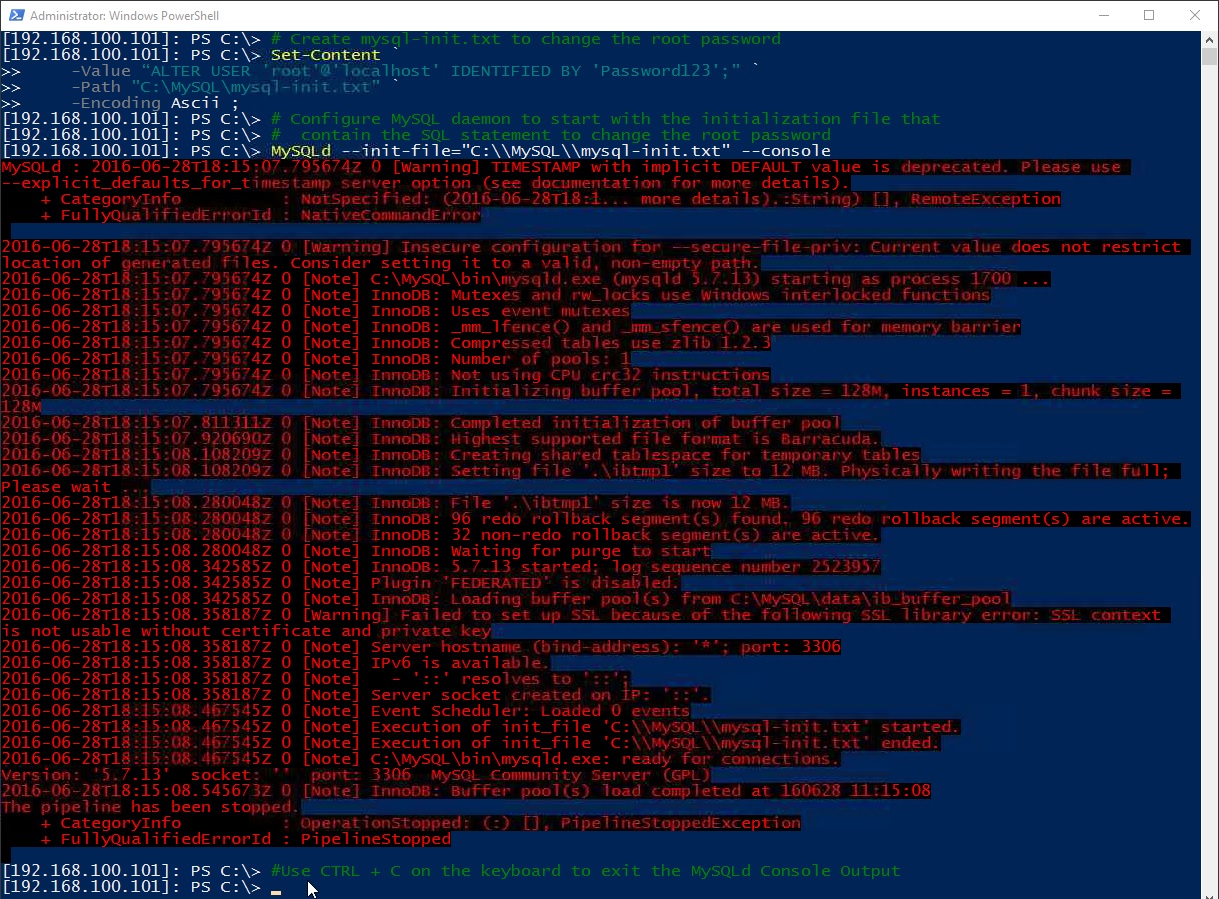Screen dimensions: 1219x899
Task: Click the 'Set-Content' command text
Action: point(326,55)
